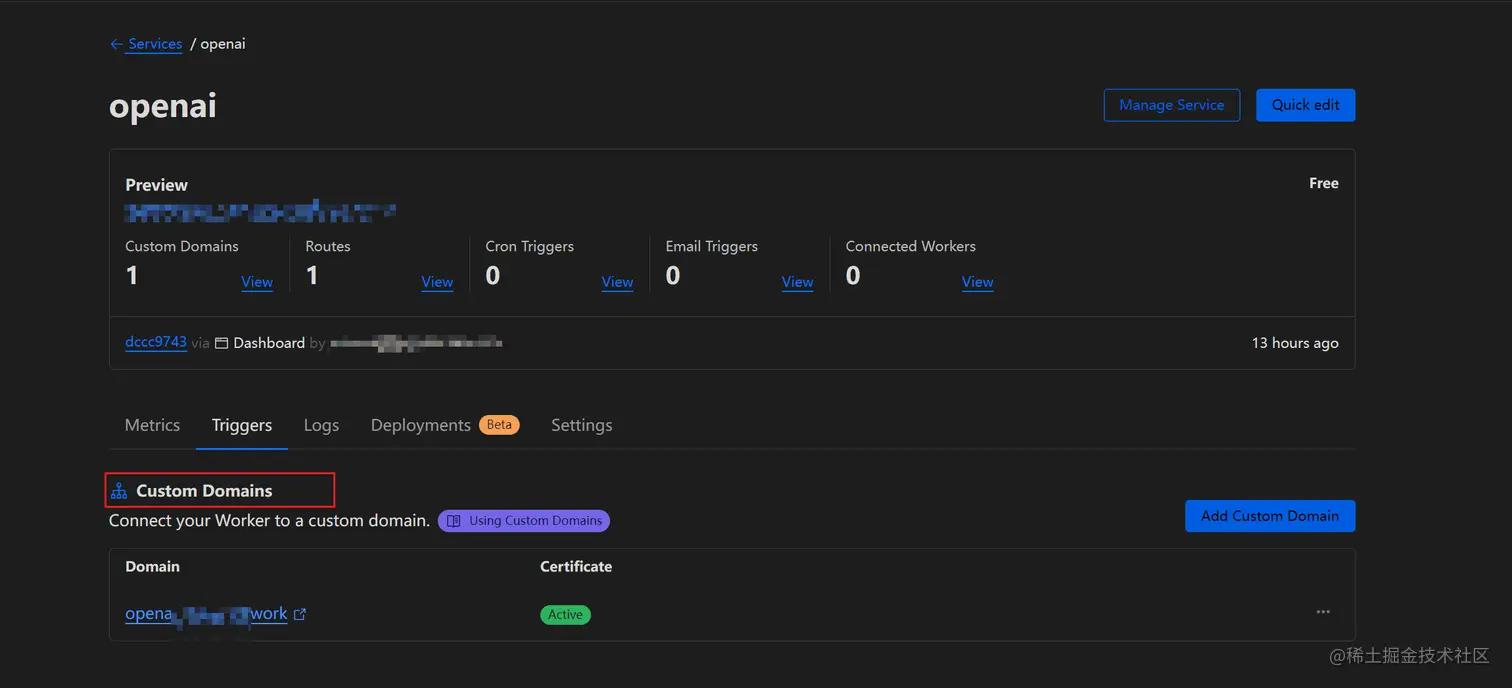
Task: Click the Certificate column header
Action: pyautogui.click(x=576, y=566)
